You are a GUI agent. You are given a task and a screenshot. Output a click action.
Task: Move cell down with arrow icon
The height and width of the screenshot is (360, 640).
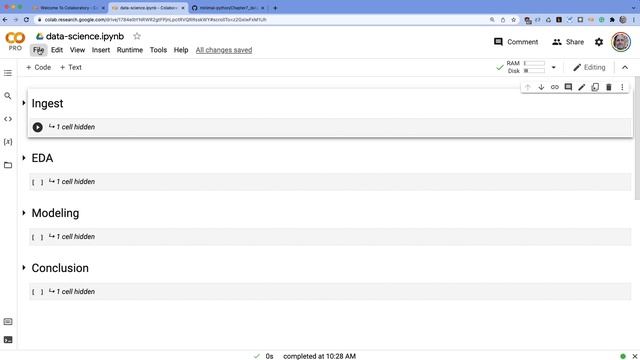(541, 87)
